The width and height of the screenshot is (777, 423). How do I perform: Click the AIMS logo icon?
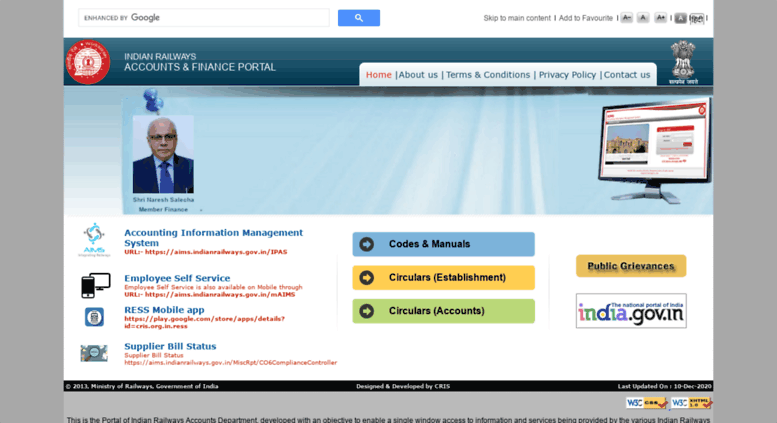[94, 240]
